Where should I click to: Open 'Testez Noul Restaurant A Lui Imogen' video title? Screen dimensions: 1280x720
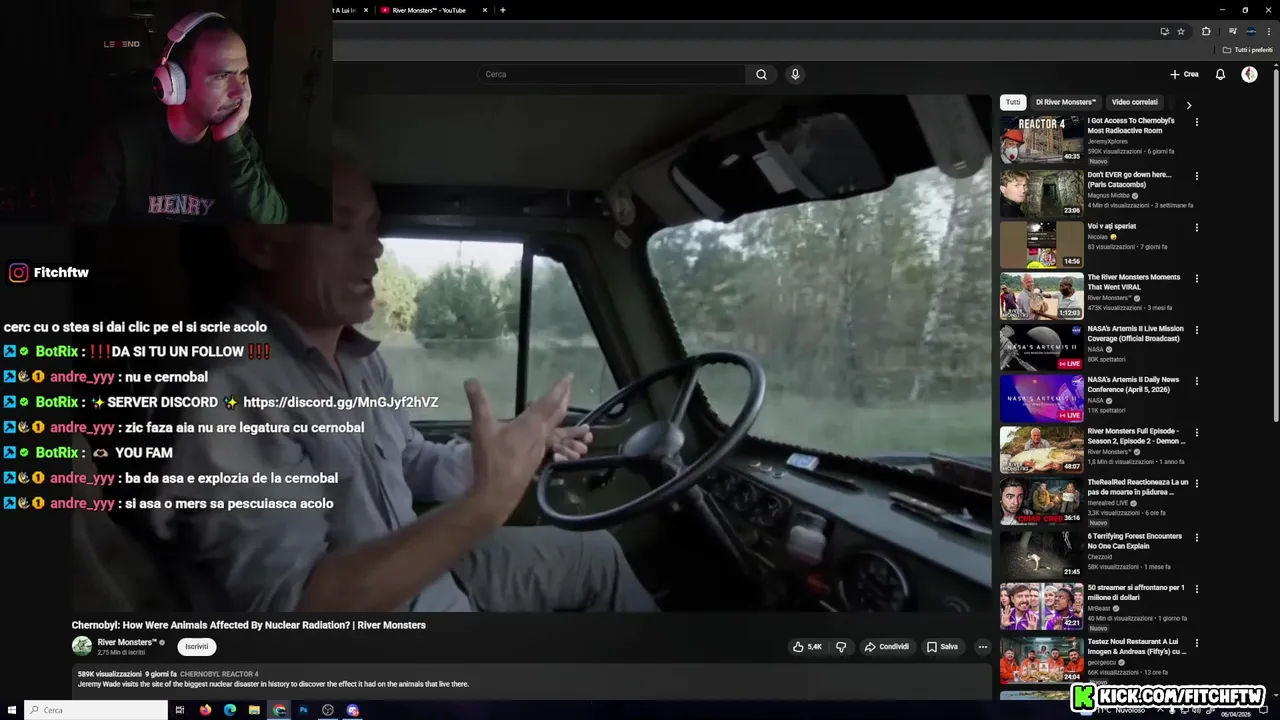point(1136,646)
